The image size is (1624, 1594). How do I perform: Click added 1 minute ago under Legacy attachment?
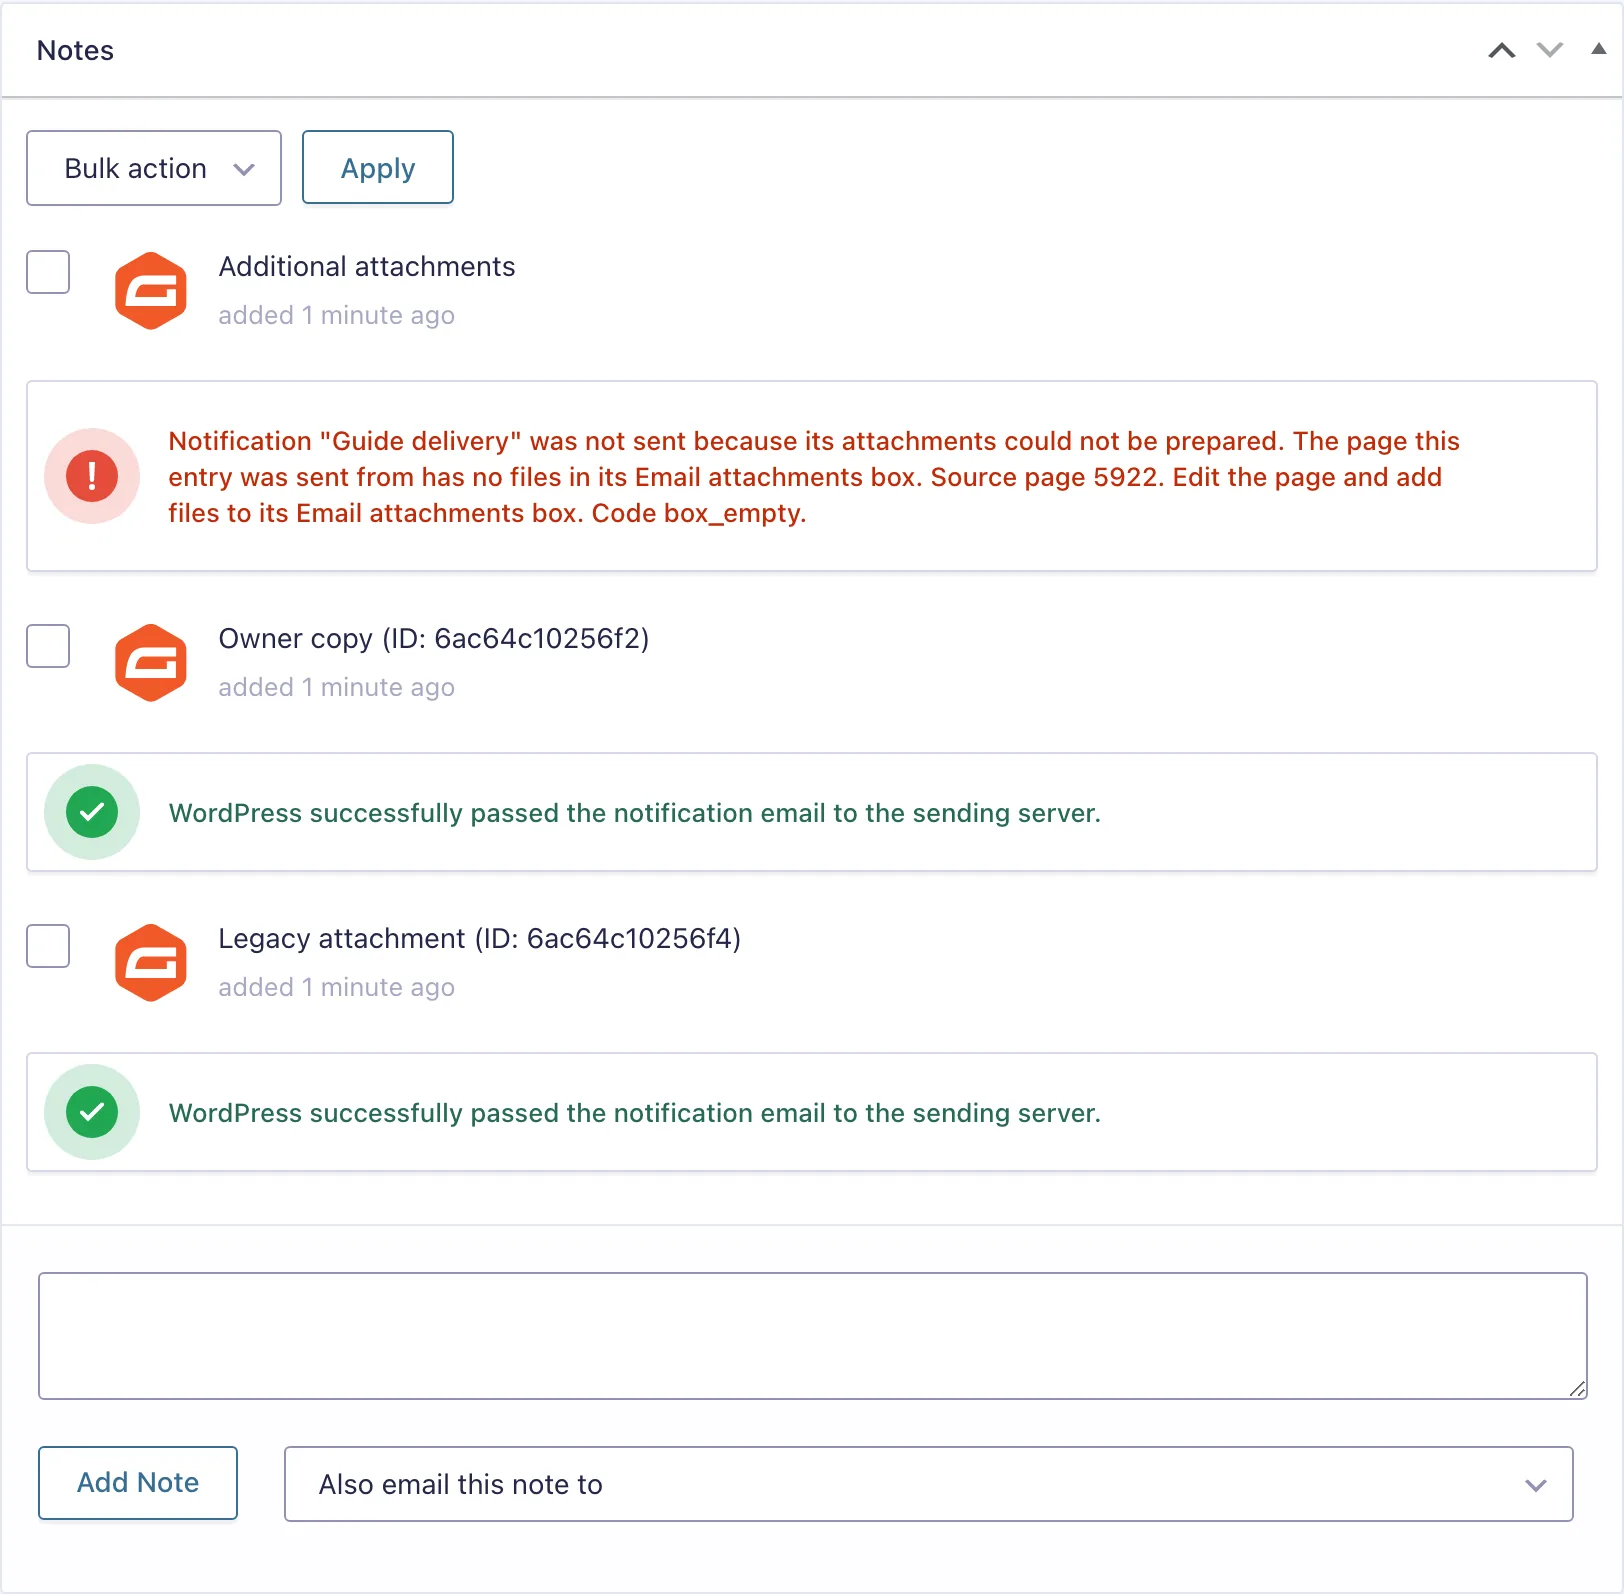tap(337, 987)
